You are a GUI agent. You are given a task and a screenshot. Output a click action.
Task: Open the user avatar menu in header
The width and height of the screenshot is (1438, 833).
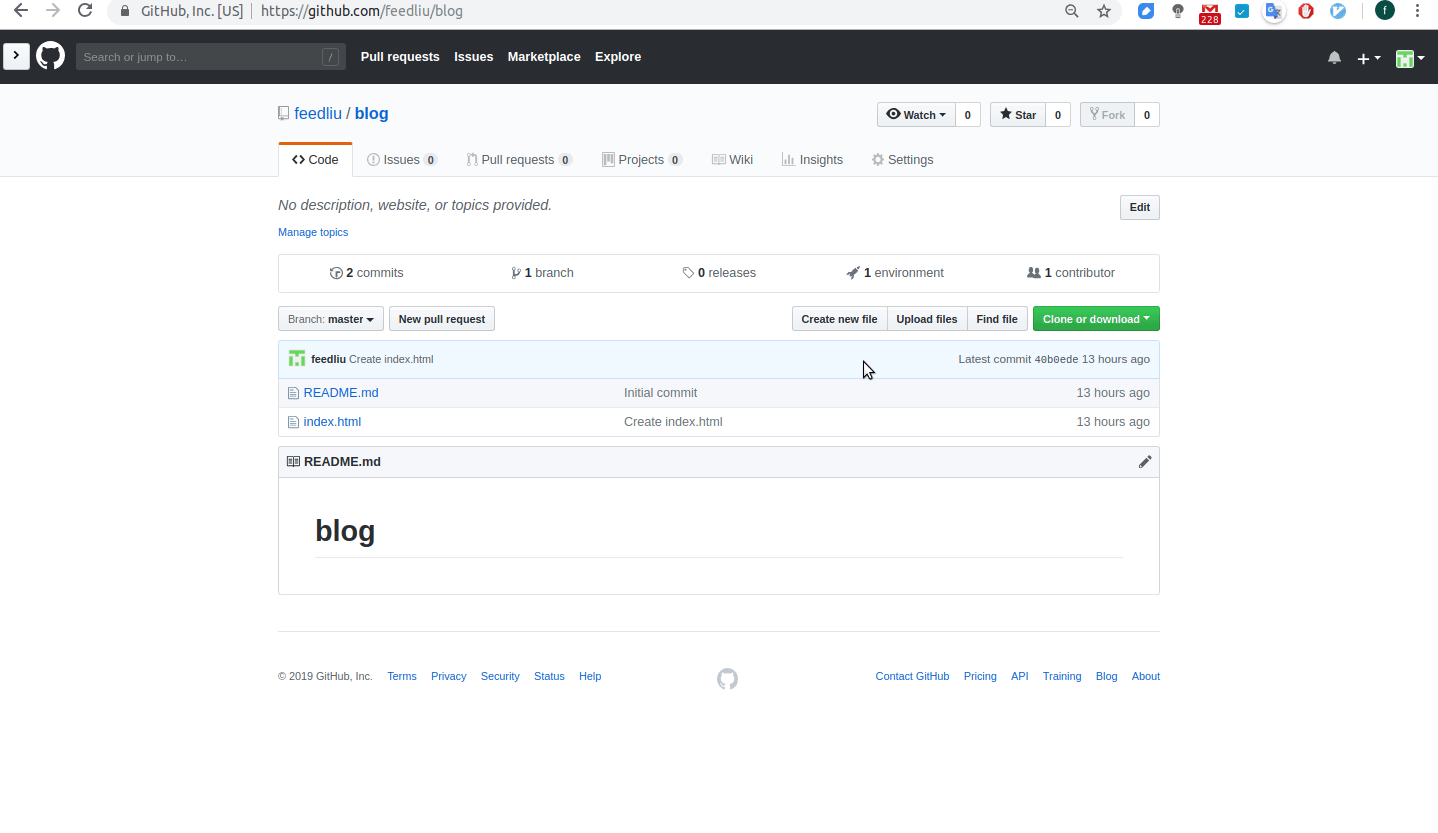[x=1410, y=58]
